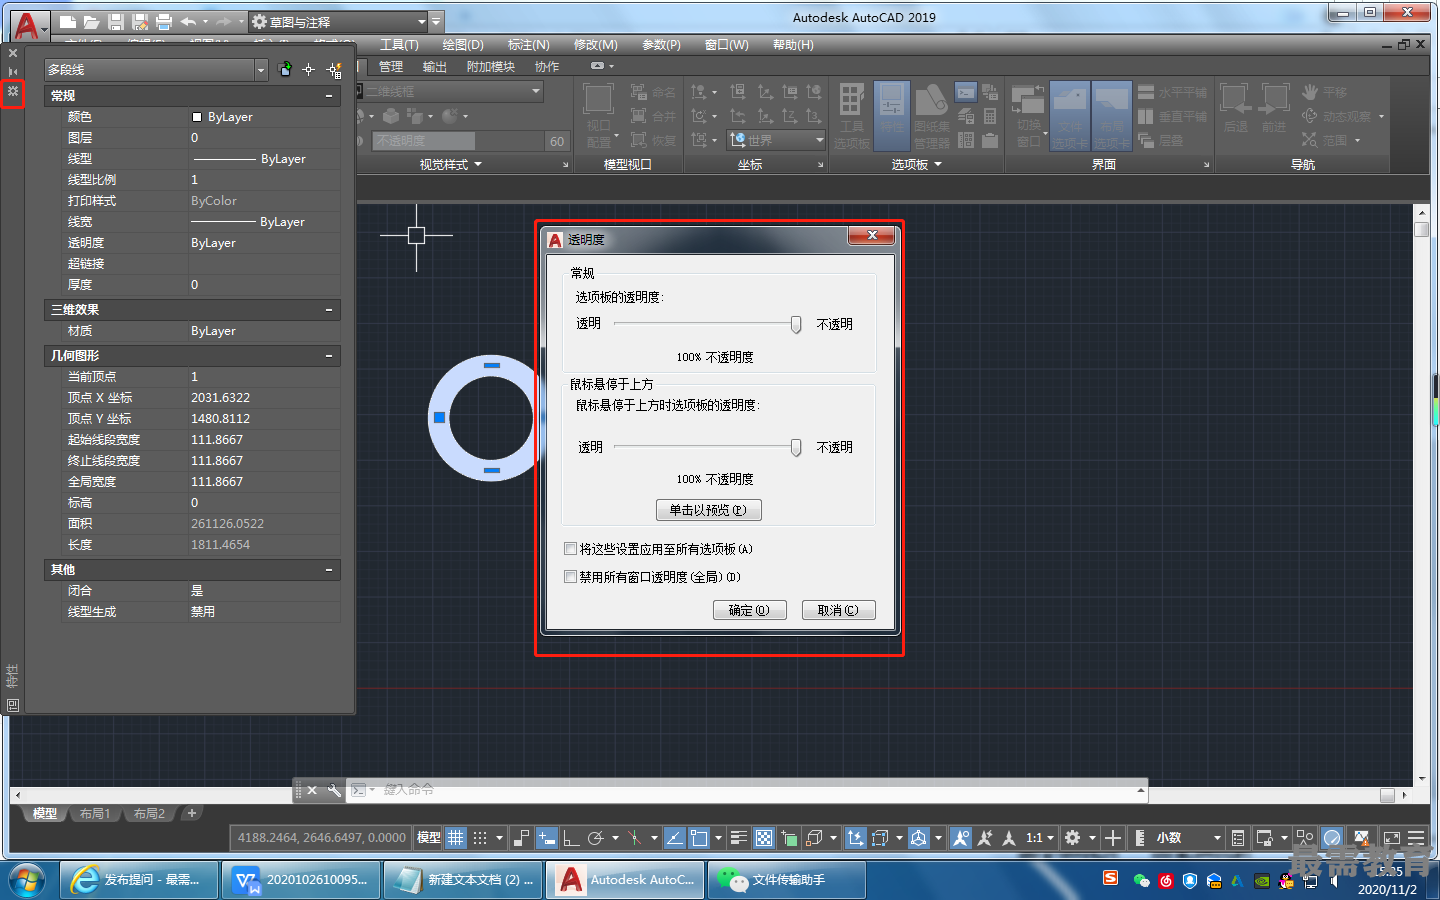Click the Save icon in quick access toolbar
This screenshot has height=900, width=1440.
click(x=115, y=21)
